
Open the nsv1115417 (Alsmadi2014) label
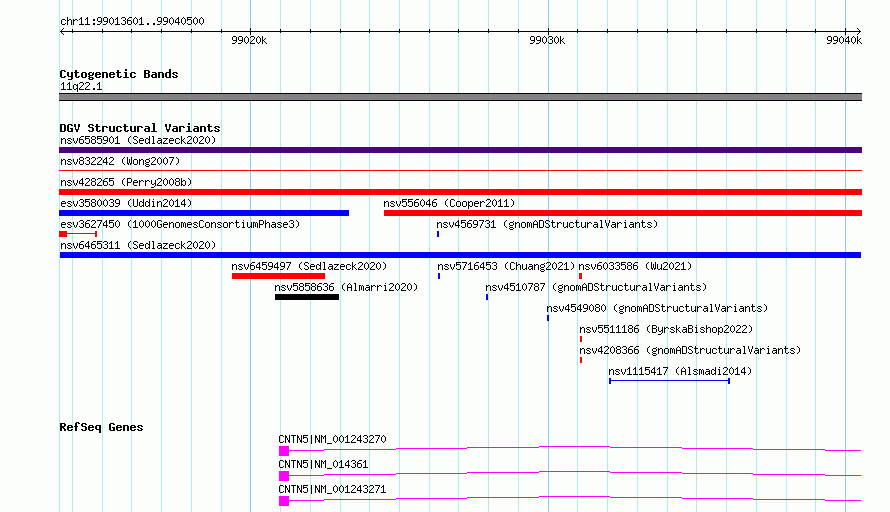click(x=680, y=371)
